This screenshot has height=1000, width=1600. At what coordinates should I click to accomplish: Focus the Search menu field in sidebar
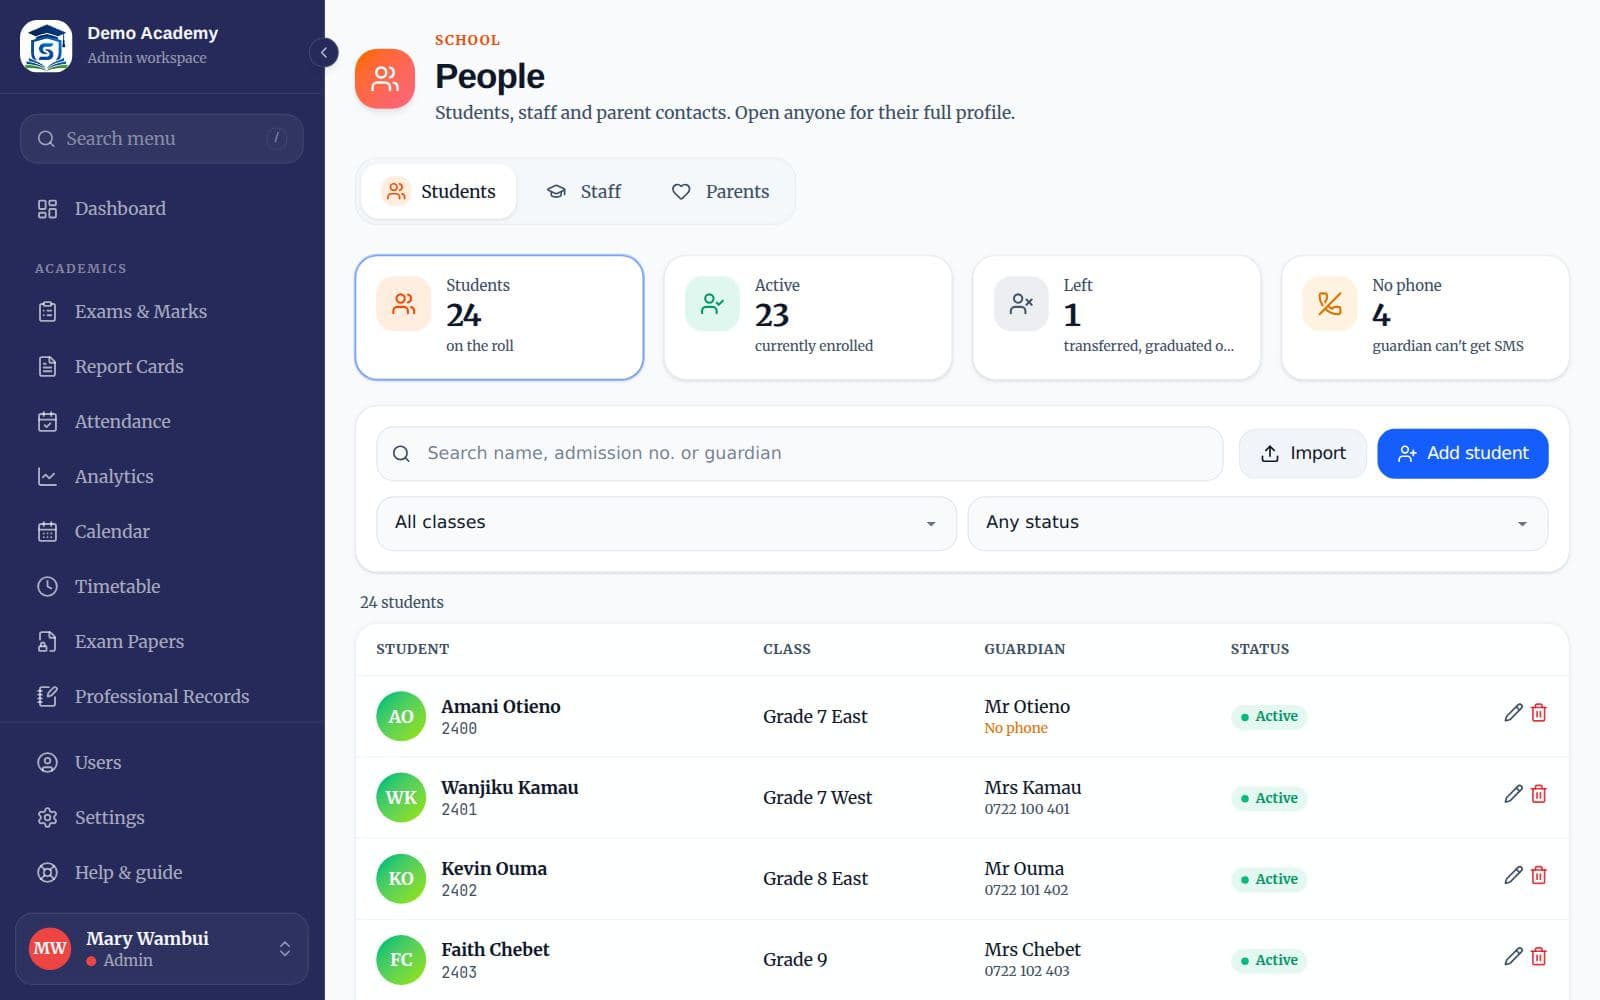(x=162, y=138)
